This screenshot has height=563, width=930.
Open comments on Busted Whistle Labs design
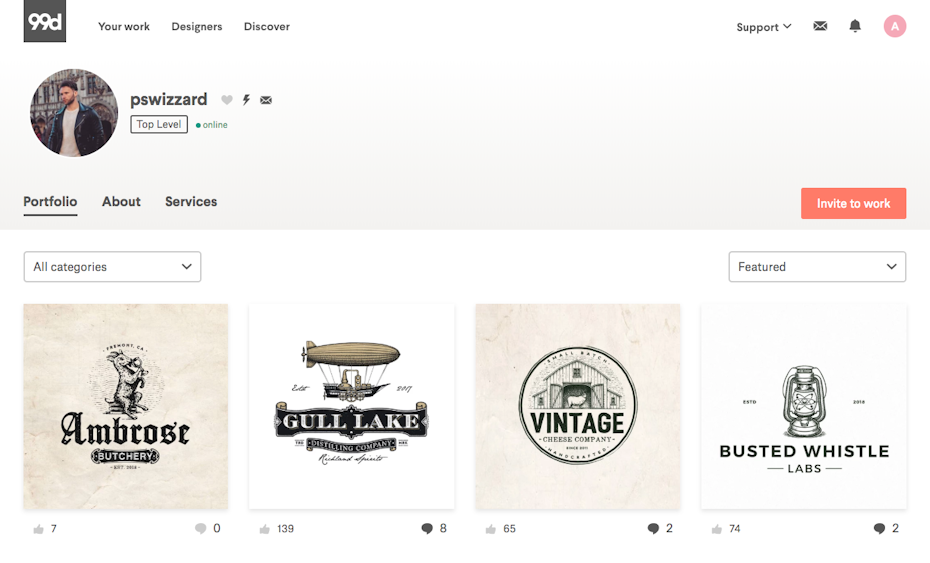(879, 529)
